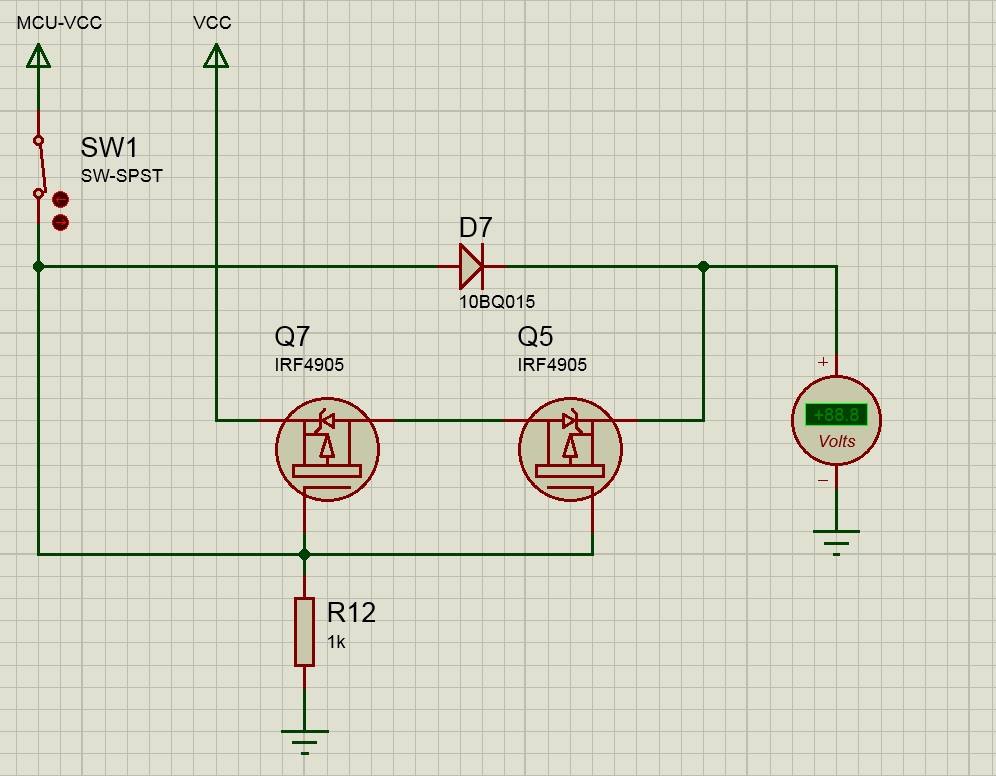Click the junction dot right of D7
Screen dimensions: 996x776
[703, 267]
